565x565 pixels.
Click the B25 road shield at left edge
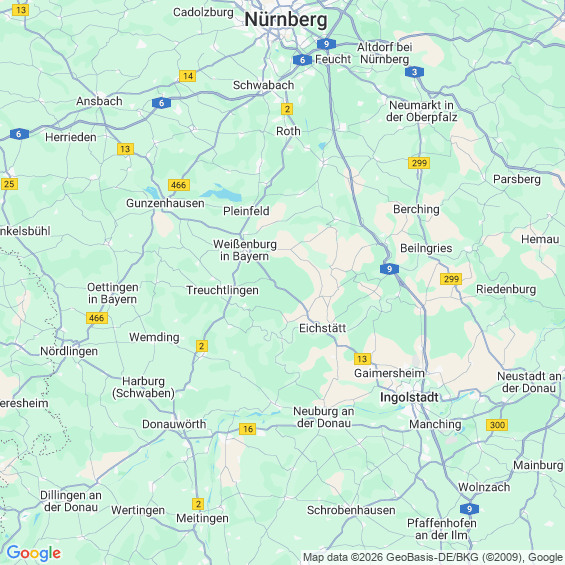click(9, 184)
